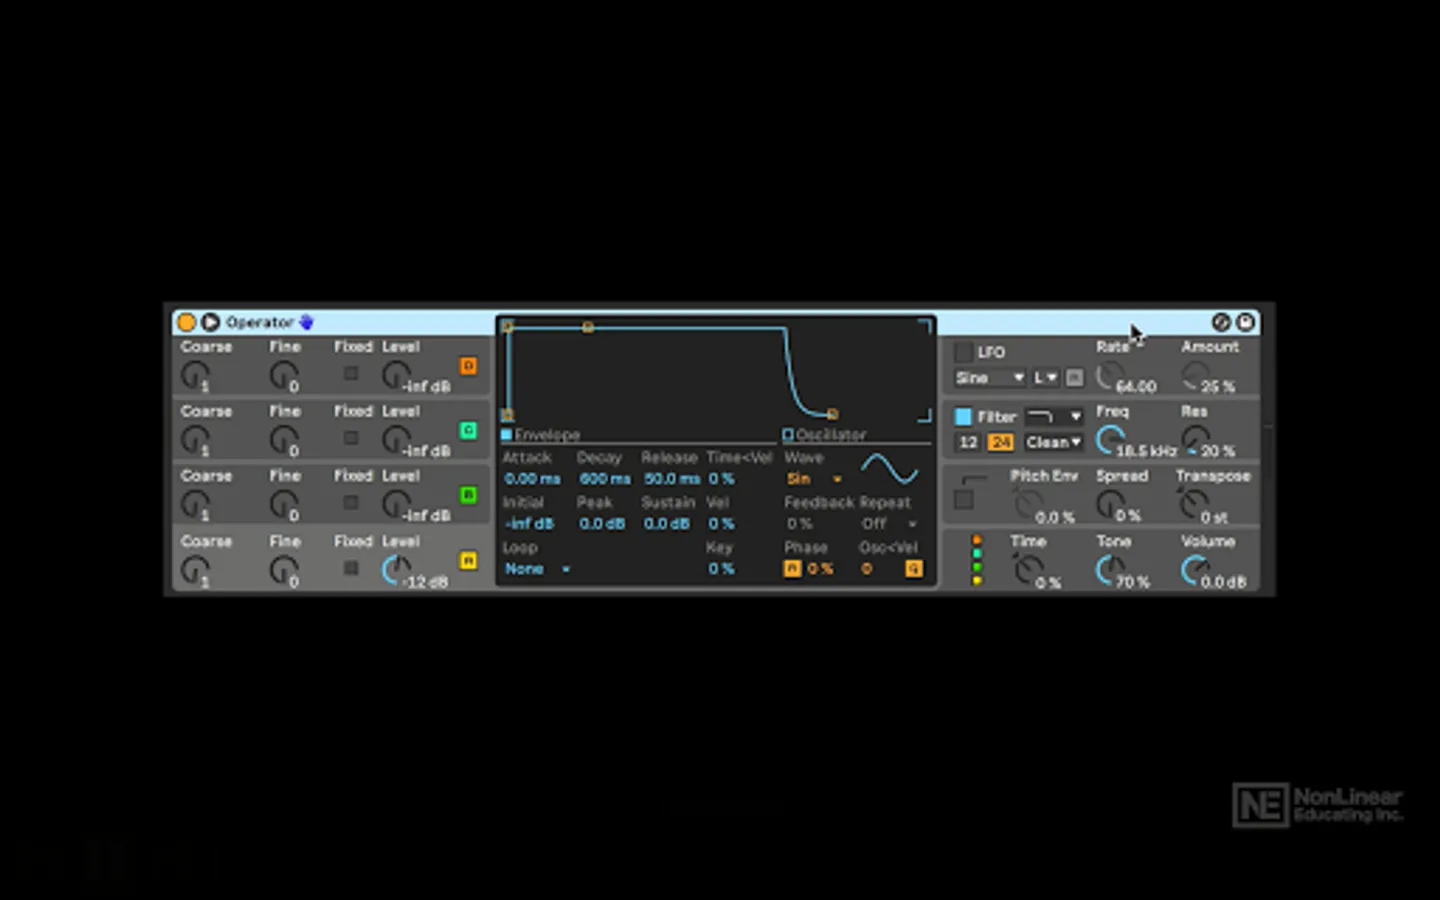Image resolution: width=1440 pixels, height=900 pixels.
Task: Click the sine waveform display icon
Action: pos(889,469)
